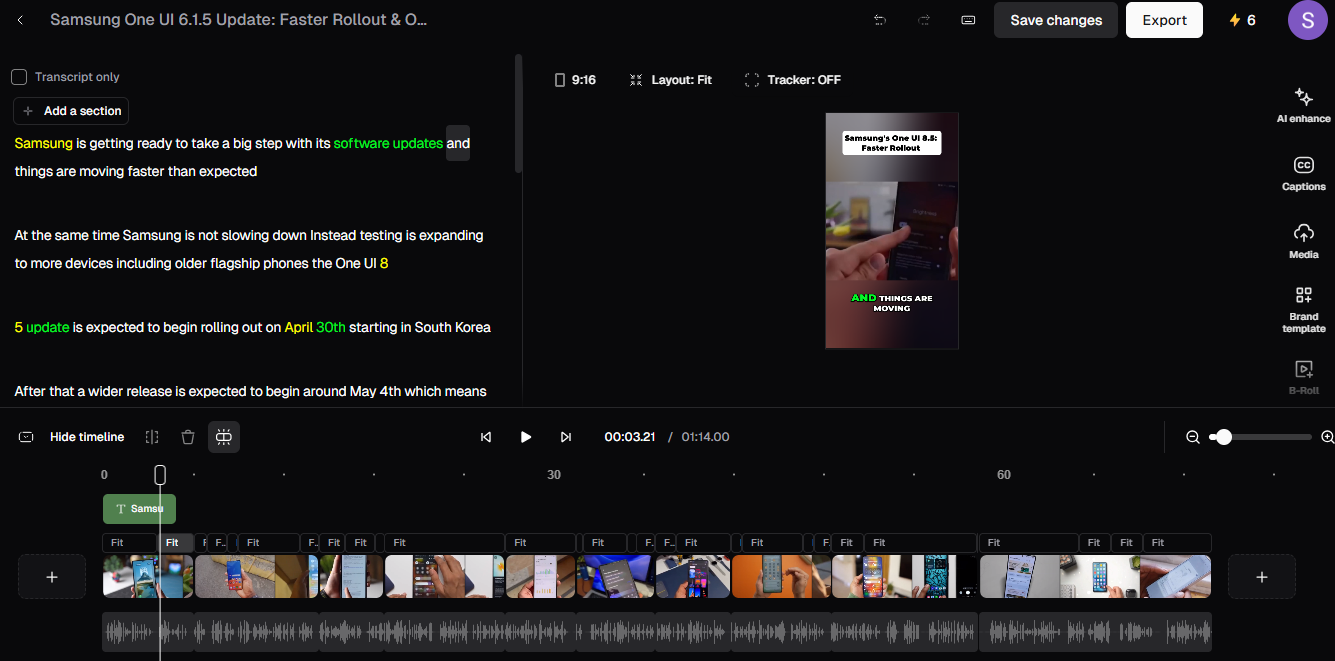
Task: Click 'AND THINGS ARE MOVING' caption in preview
Action: coord(892,303)
